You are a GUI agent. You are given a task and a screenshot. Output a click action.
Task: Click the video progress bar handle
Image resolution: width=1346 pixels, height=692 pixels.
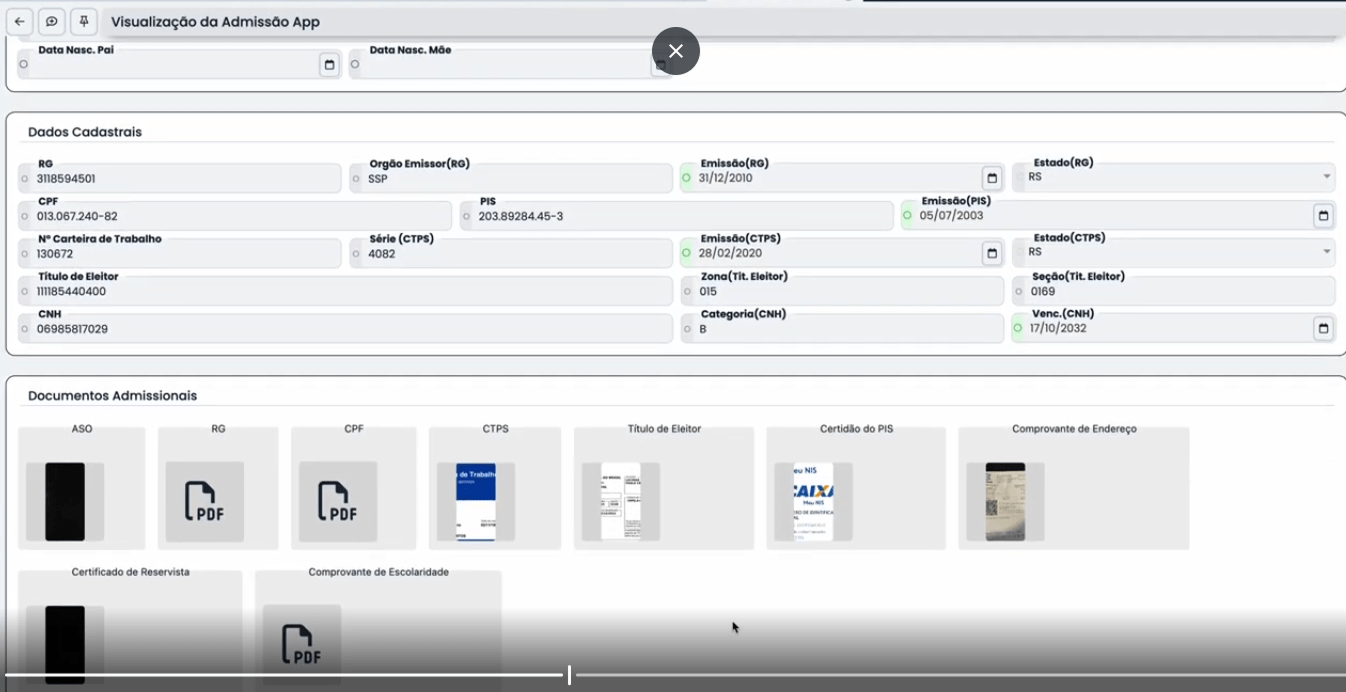tap(569, 675)
